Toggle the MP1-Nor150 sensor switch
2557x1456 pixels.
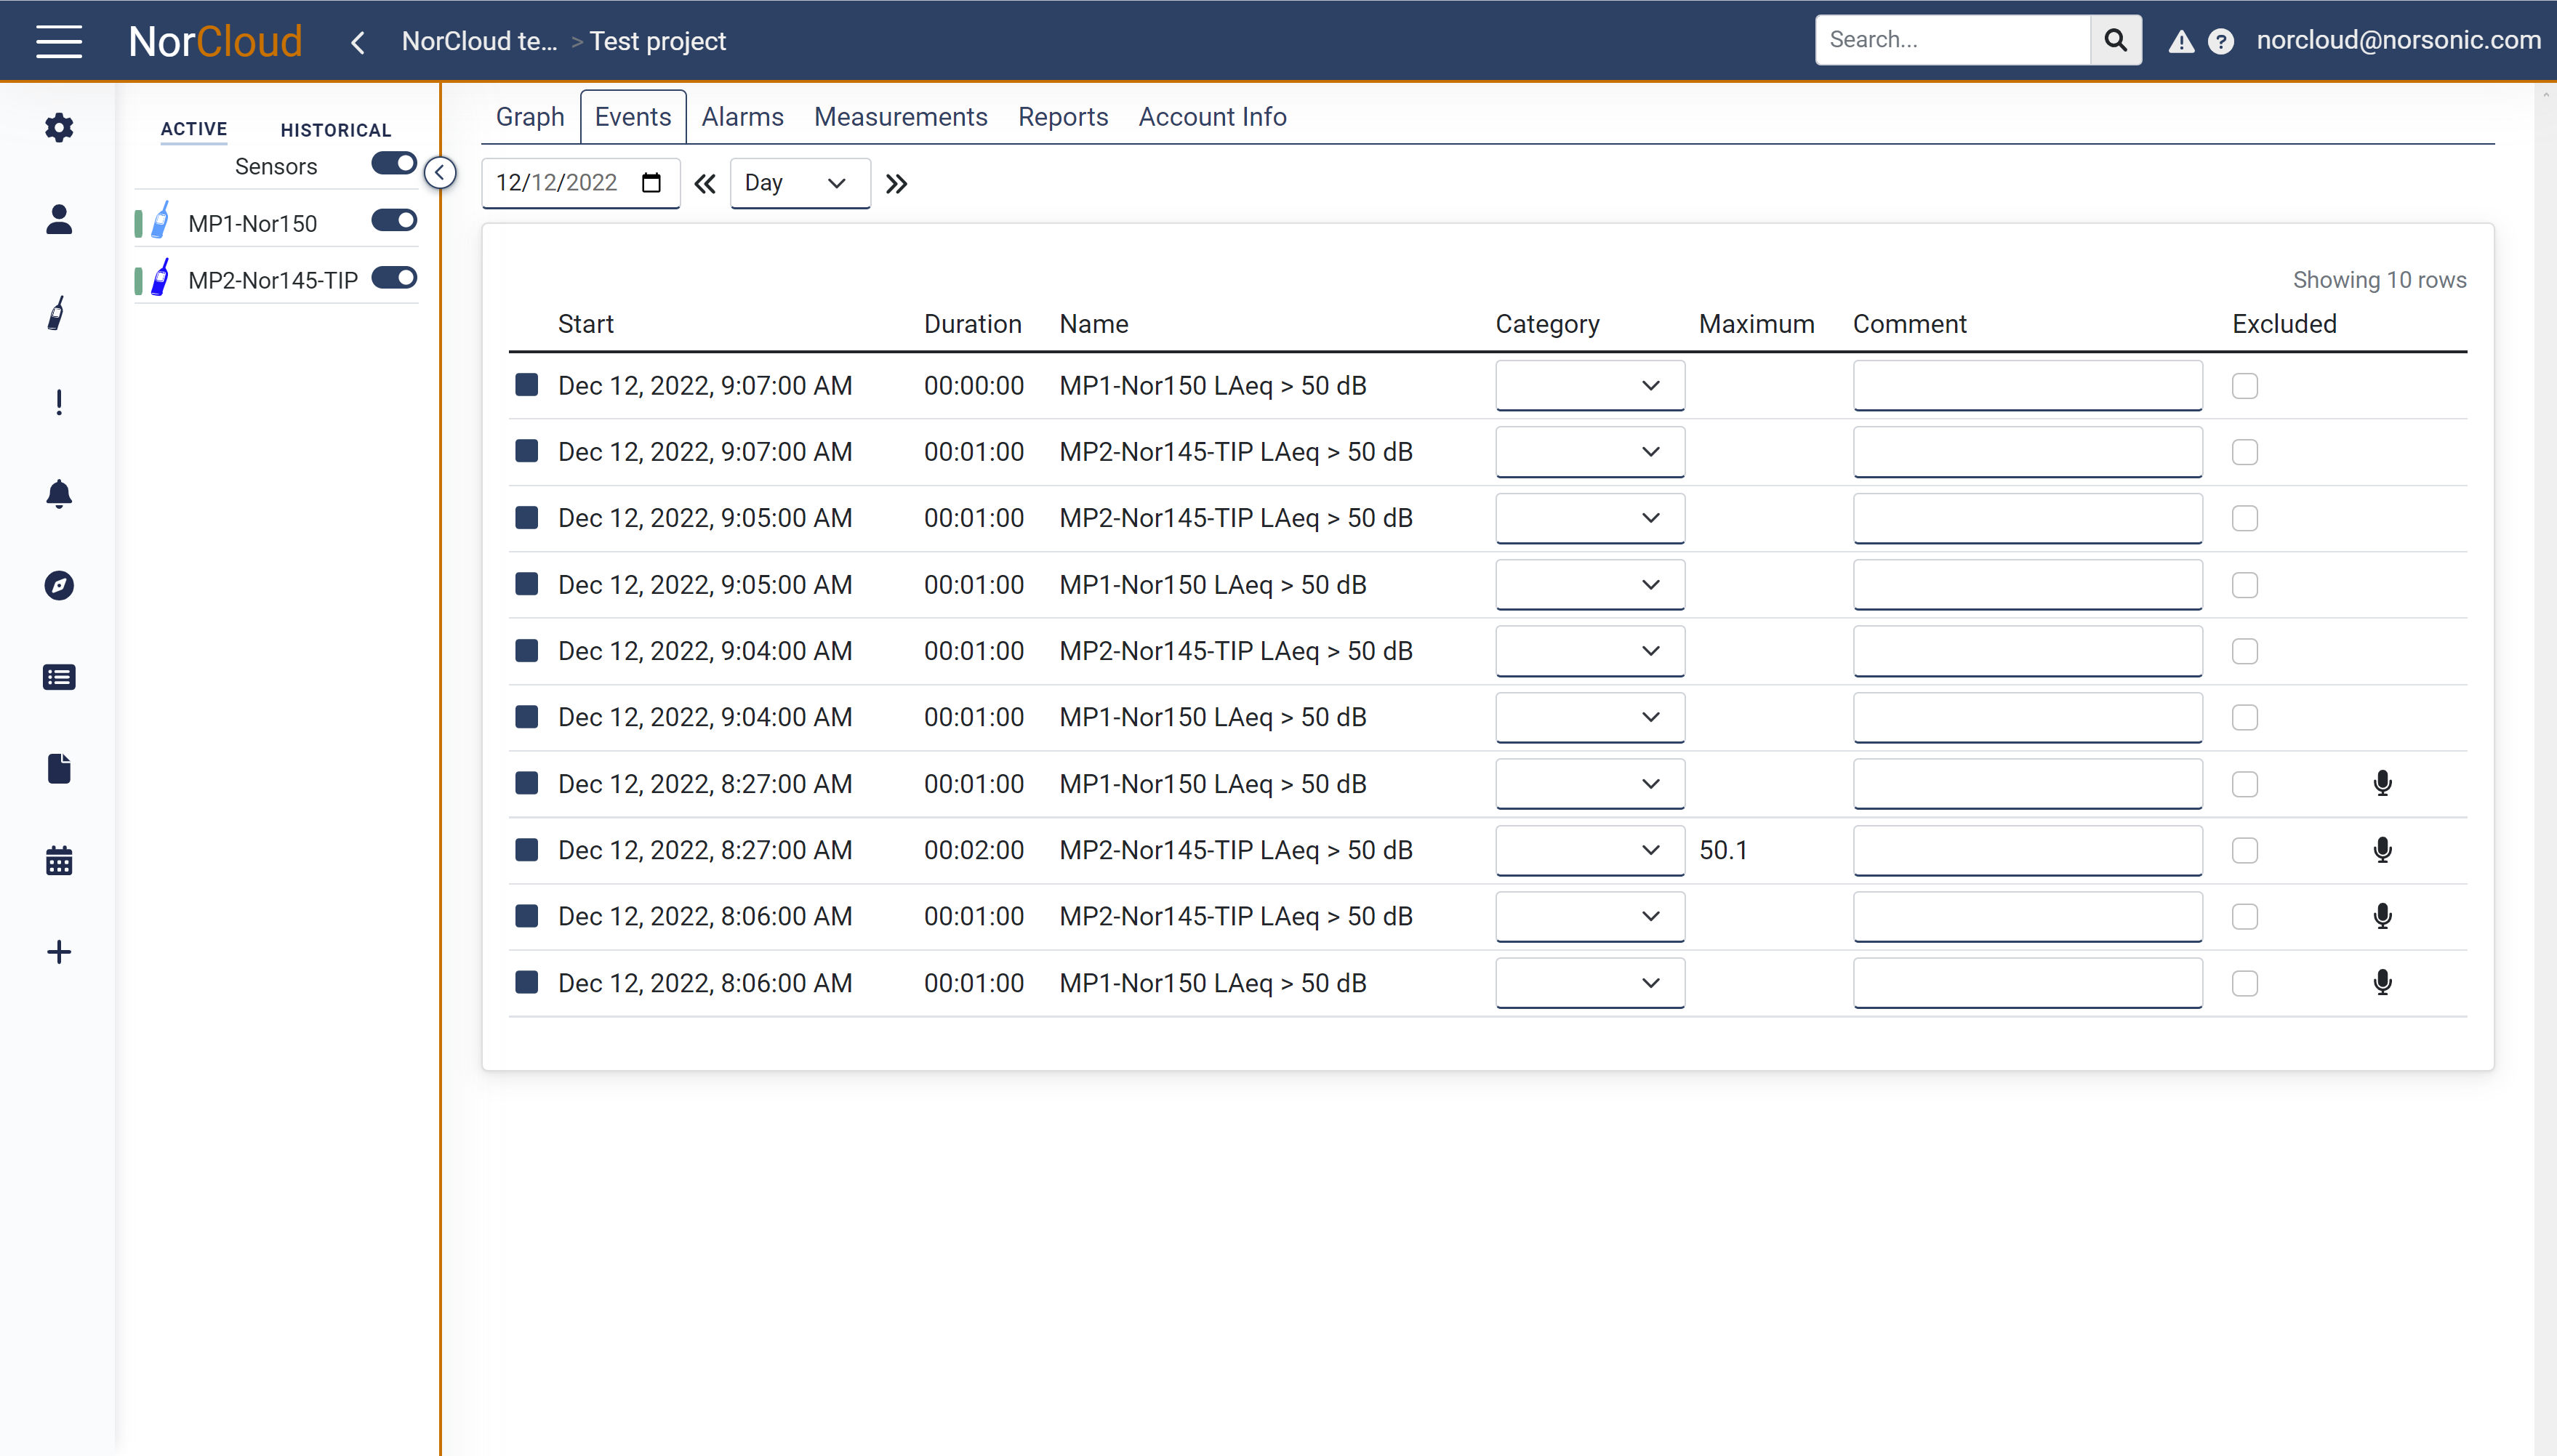pyautogui.click(x=394, y=220)
